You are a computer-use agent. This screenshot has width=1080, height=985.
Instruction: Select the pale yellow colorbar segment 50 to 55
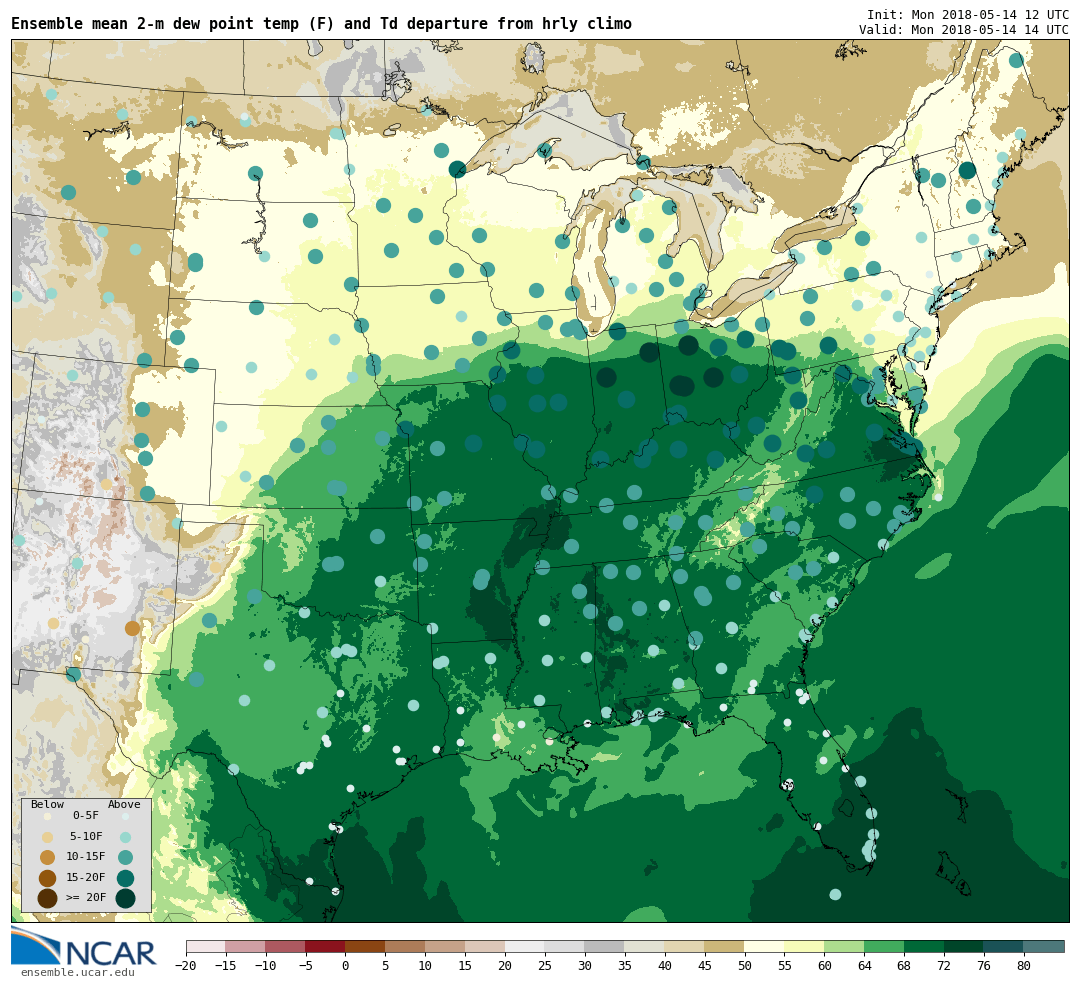[x=765, y=946]
